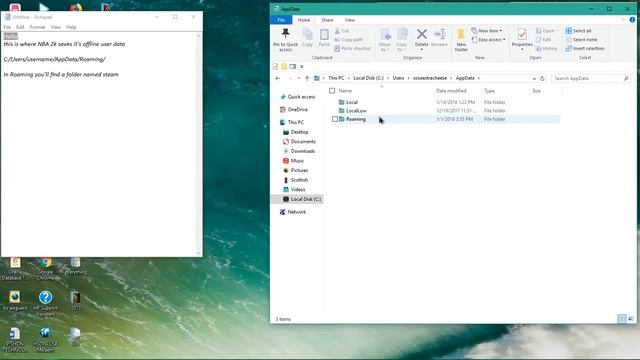The height and width of the screenshot is (360, 640).
Task: Click the Back arrow in Explorer
Action: pyautogui.click(x=278, y=78)
